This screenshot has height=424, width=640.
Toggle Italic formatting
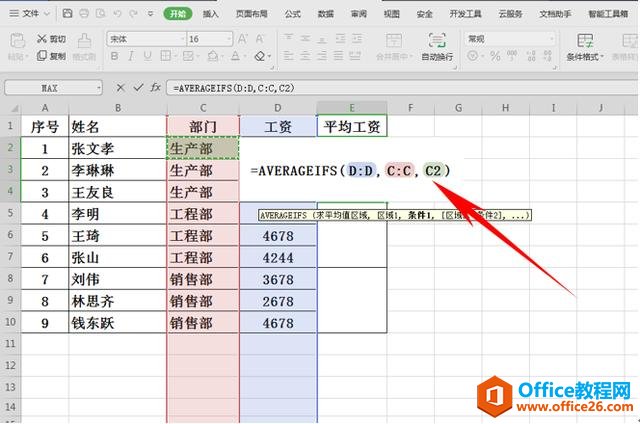click(131, 56)
